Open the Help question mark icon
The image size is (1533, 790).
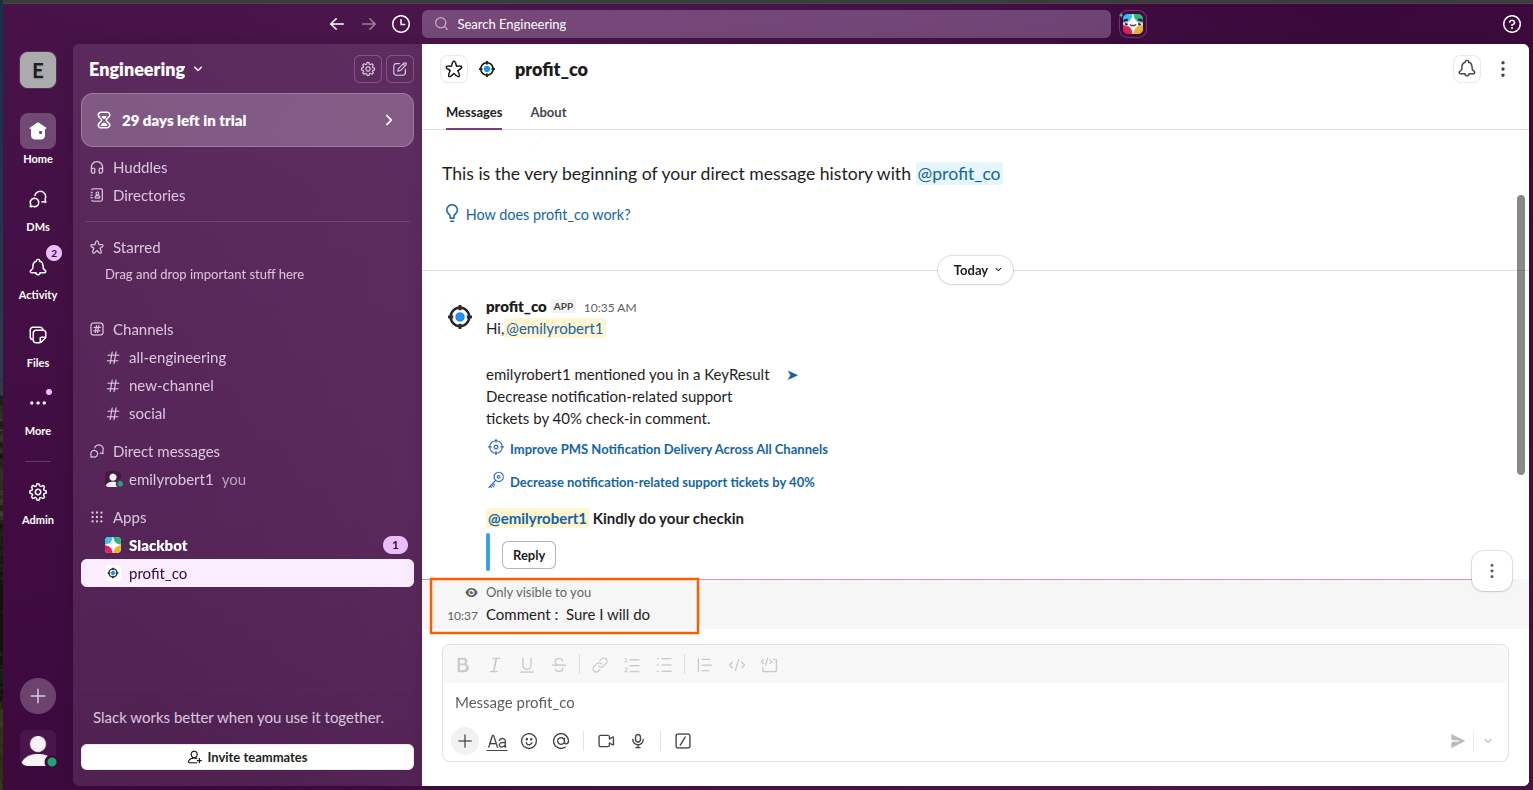pyautogui.click(x=1512, y=24)
